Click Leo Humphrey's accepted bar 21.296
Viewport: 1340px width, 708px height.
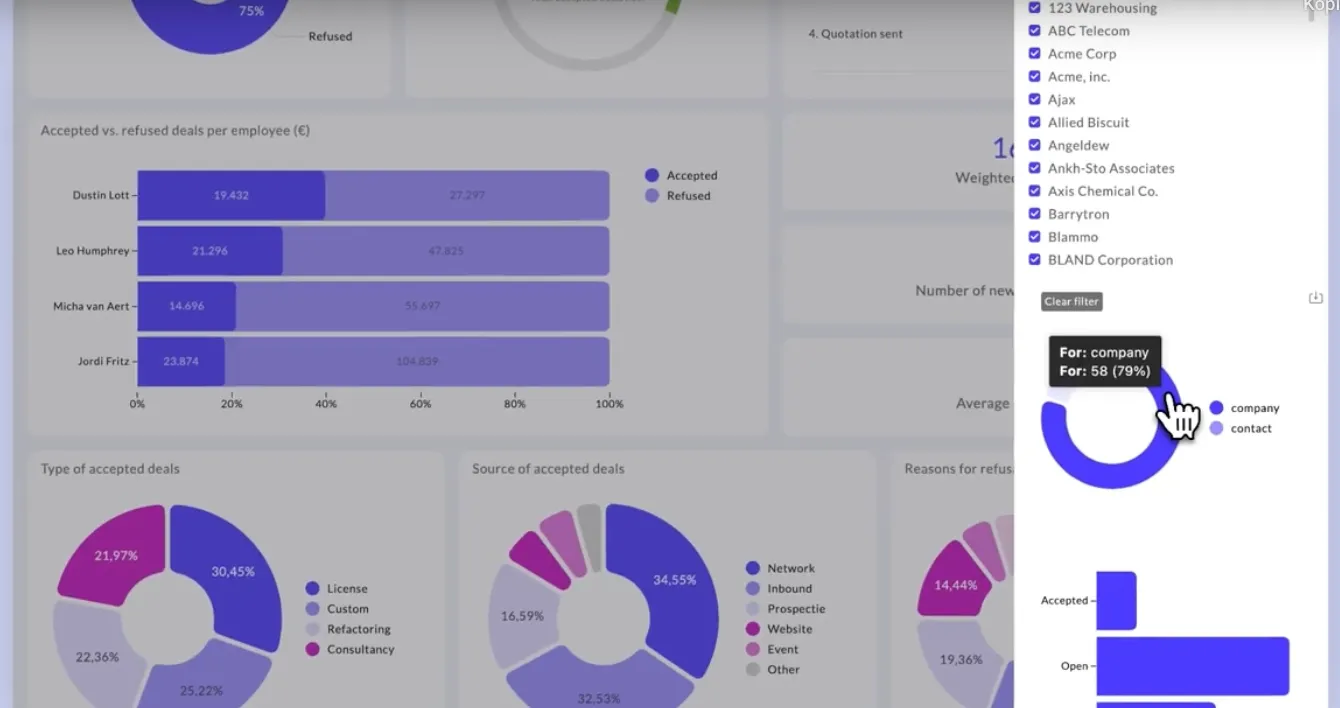pyautogui.click(x=210, y=251)
